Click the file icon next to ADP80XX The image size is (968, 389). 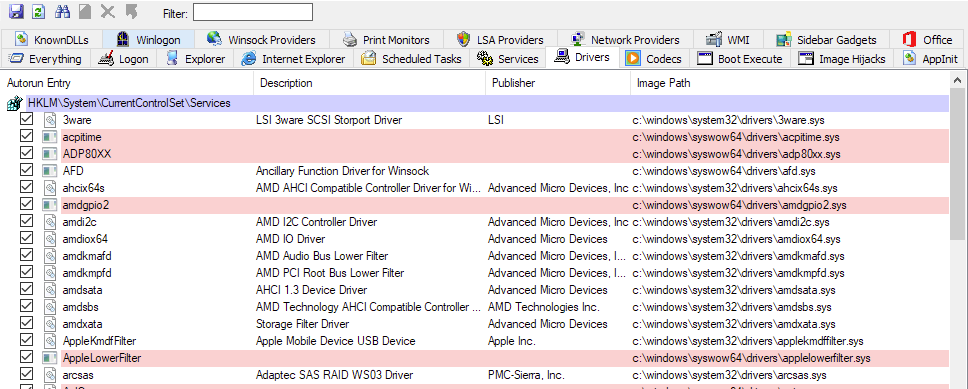tap(49, 154)
